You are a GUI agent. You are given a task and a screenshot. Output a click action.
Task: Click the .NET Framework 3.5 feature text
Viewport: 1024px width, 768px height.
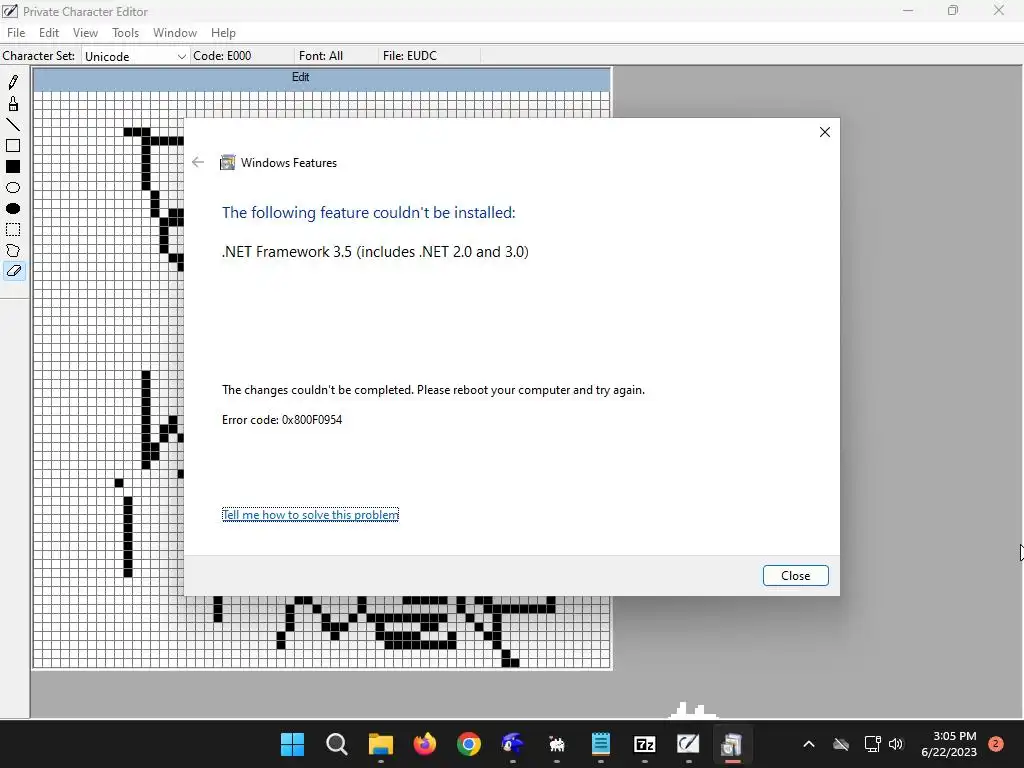click(376, 251)
